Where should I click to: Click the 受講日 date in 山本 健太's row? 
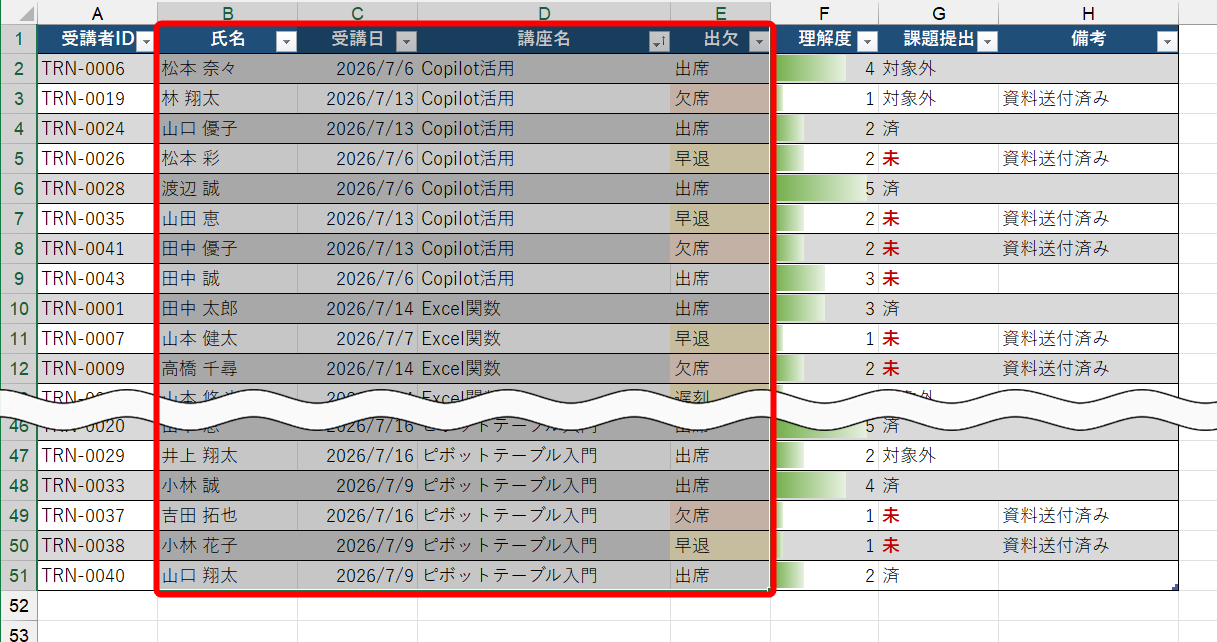point(375,339)
